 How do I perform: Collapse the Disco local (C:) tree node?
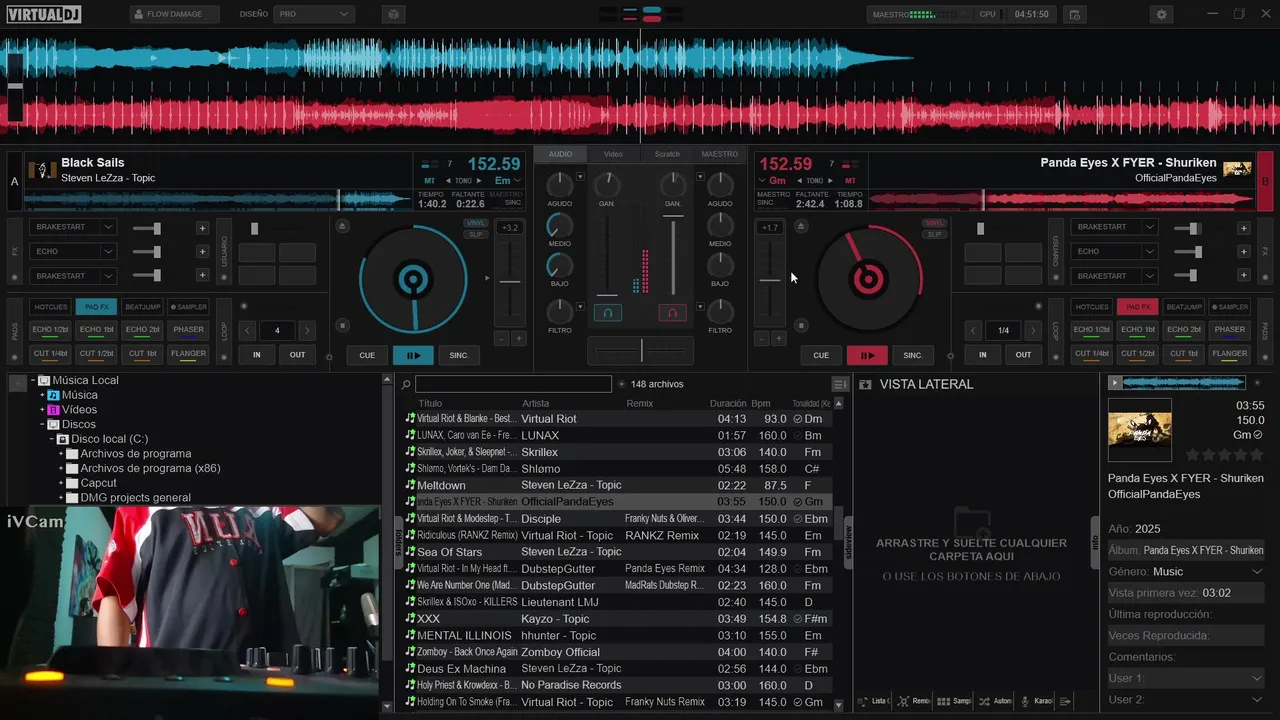point(51,439)
